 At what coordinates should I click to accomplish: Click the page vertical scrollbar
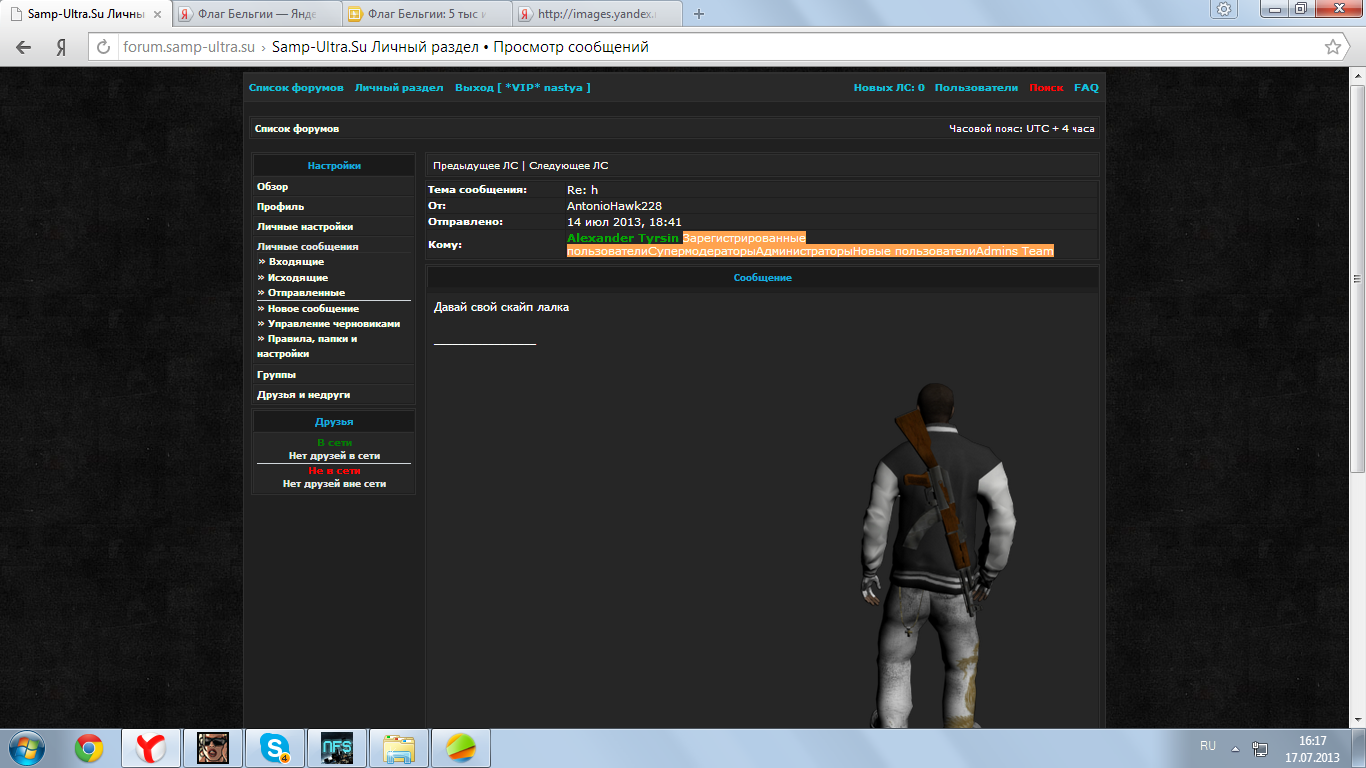coord(1357,279)
